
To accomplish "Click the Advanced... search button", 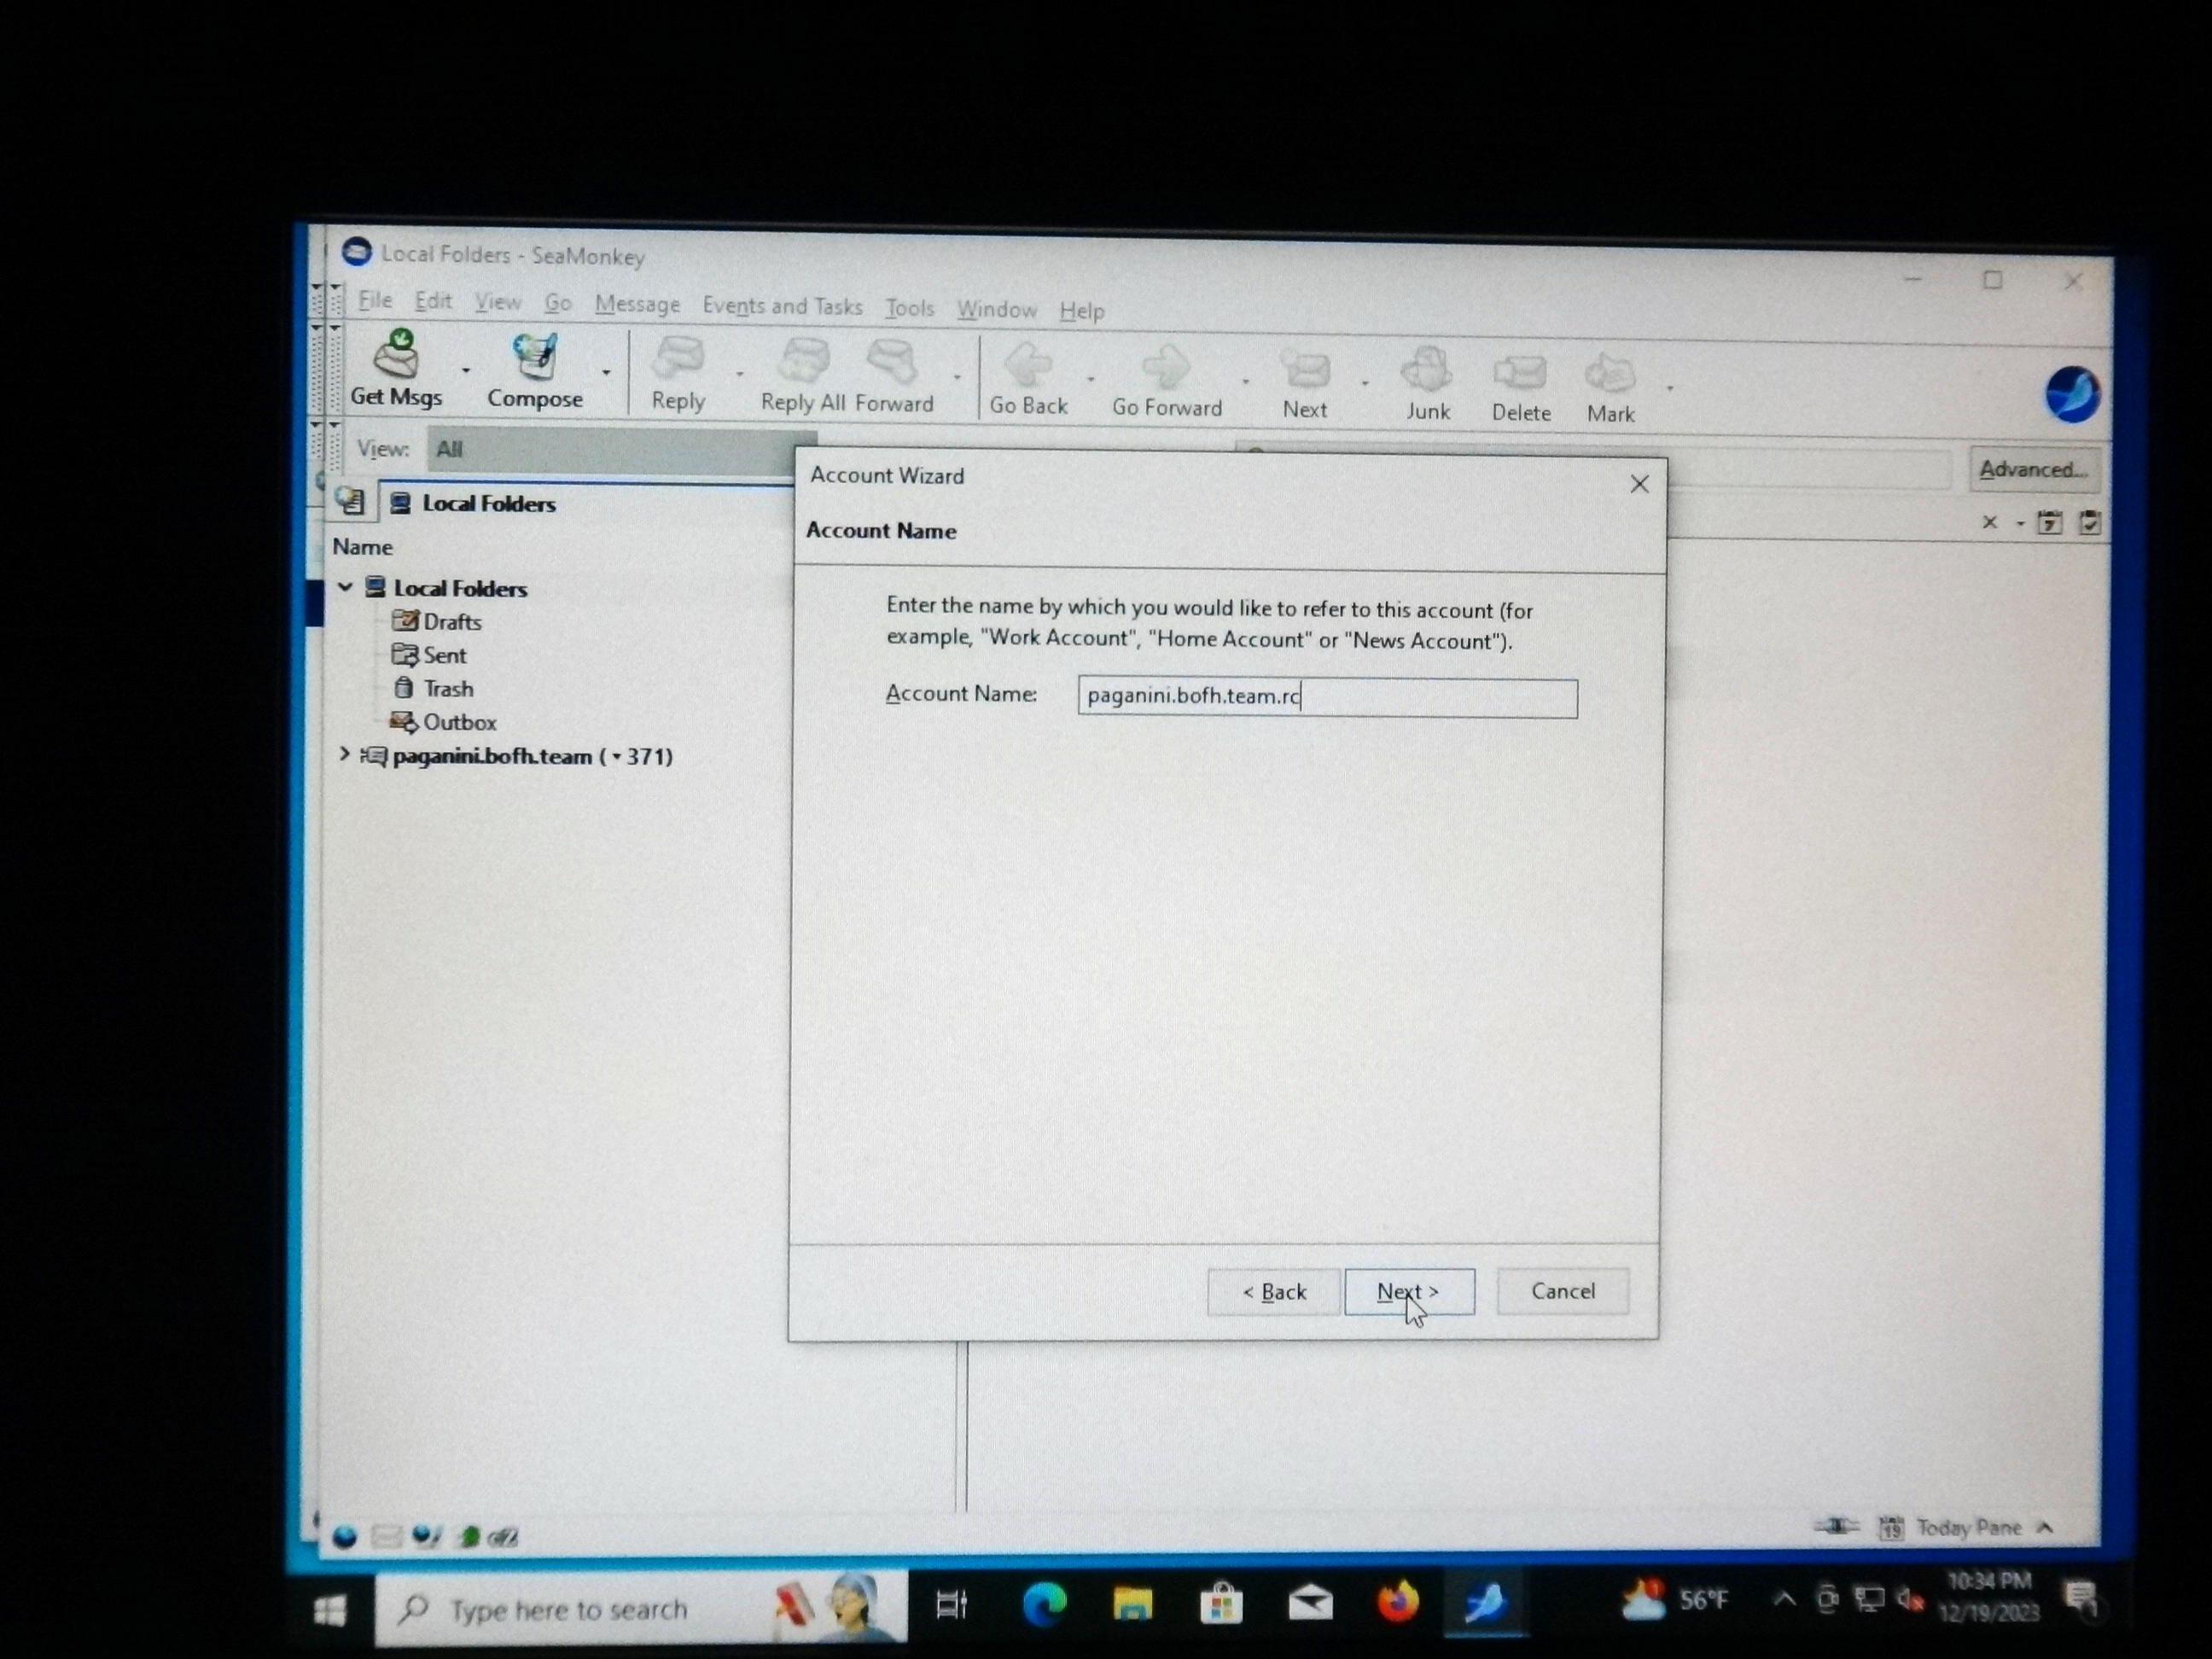I will [x=2032, y=469].
